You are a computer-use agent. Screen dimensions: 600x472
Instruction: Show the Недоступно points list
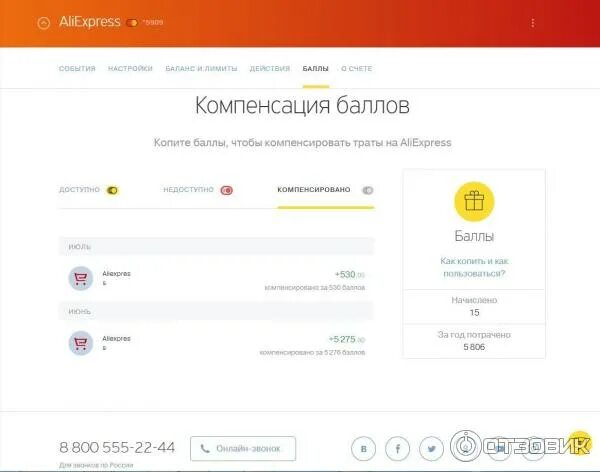[x=198, y=190]
